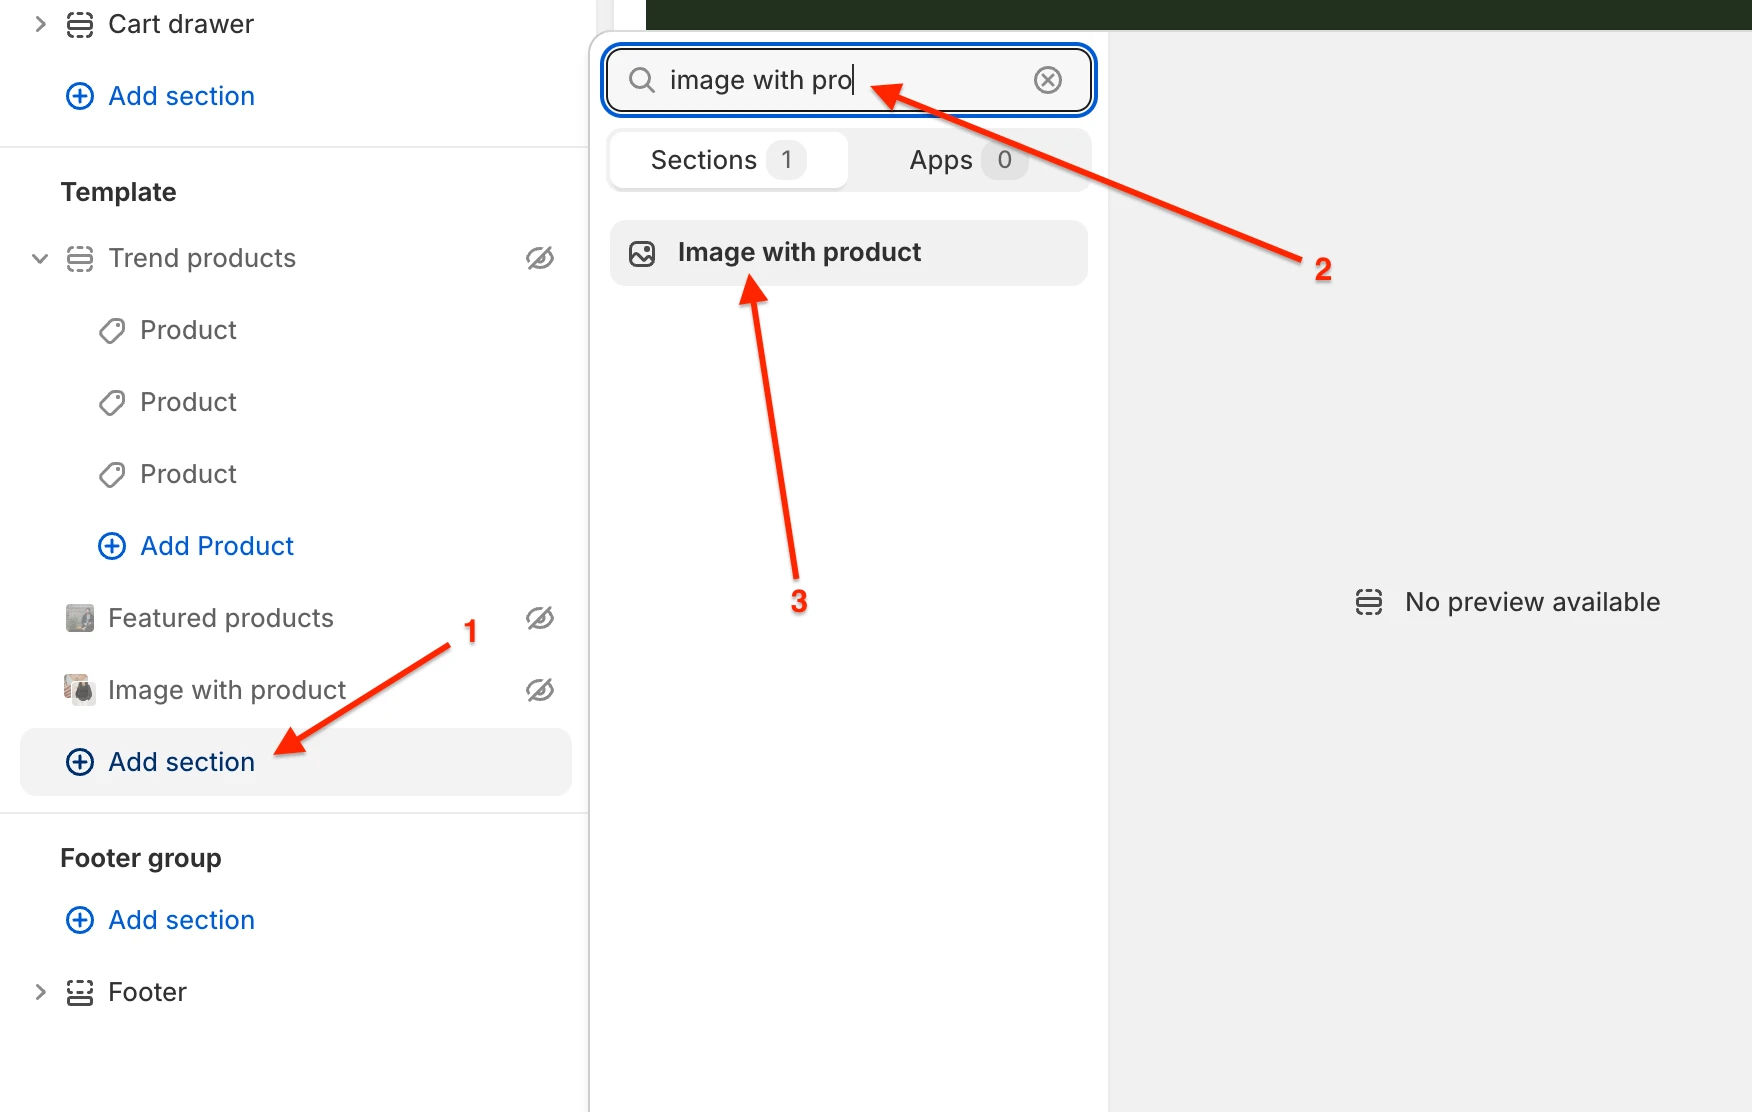
Task: Clear the section search field
Action: pos(1047,80)
